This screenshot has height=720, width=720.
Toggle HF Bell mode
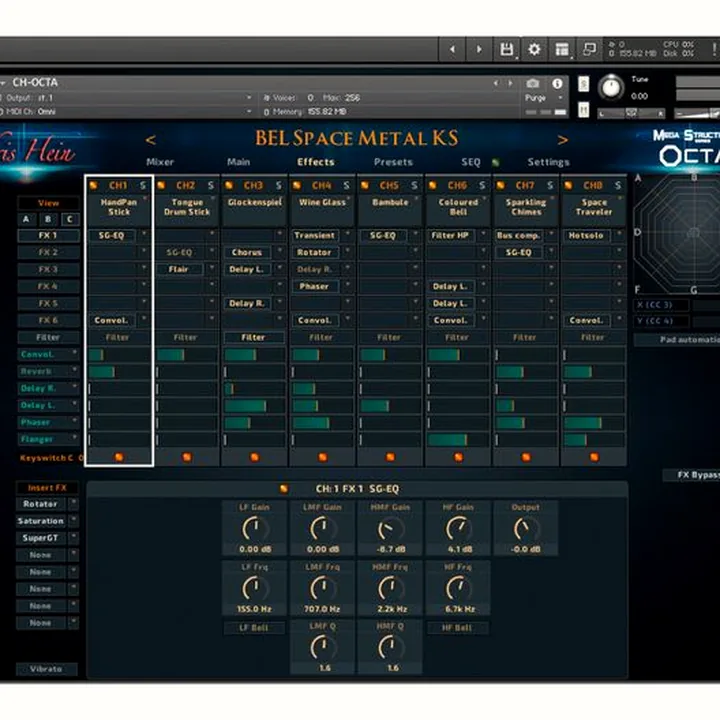(x=457, y=628)
